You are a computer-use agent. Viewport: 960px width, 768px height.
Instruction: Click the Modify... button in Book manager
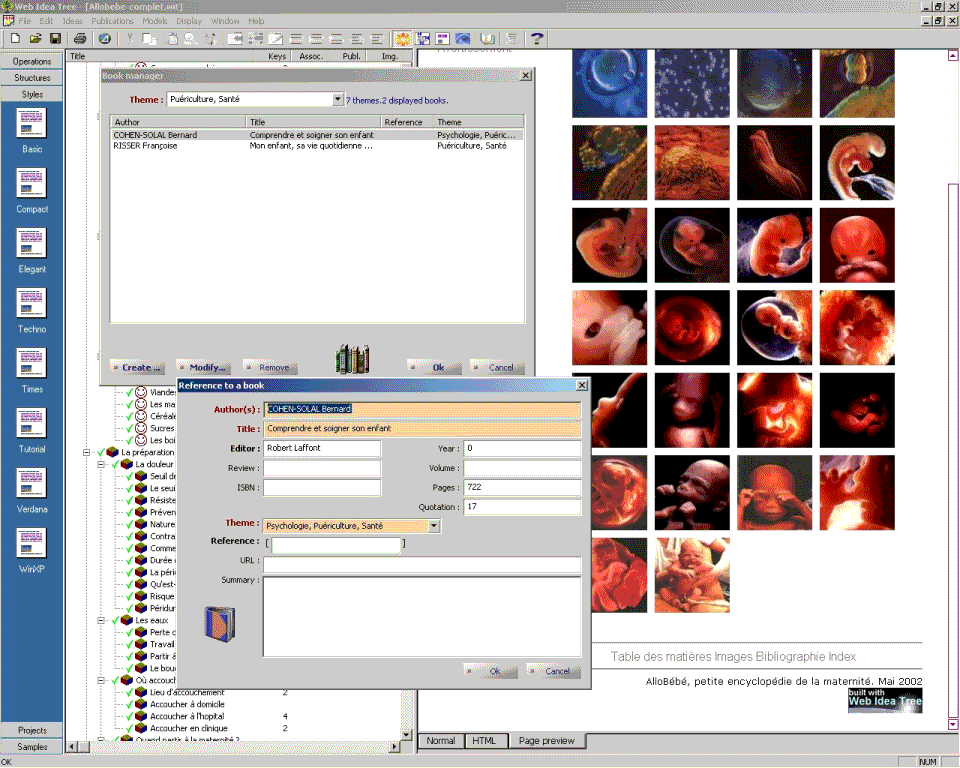tap(203, 367)
